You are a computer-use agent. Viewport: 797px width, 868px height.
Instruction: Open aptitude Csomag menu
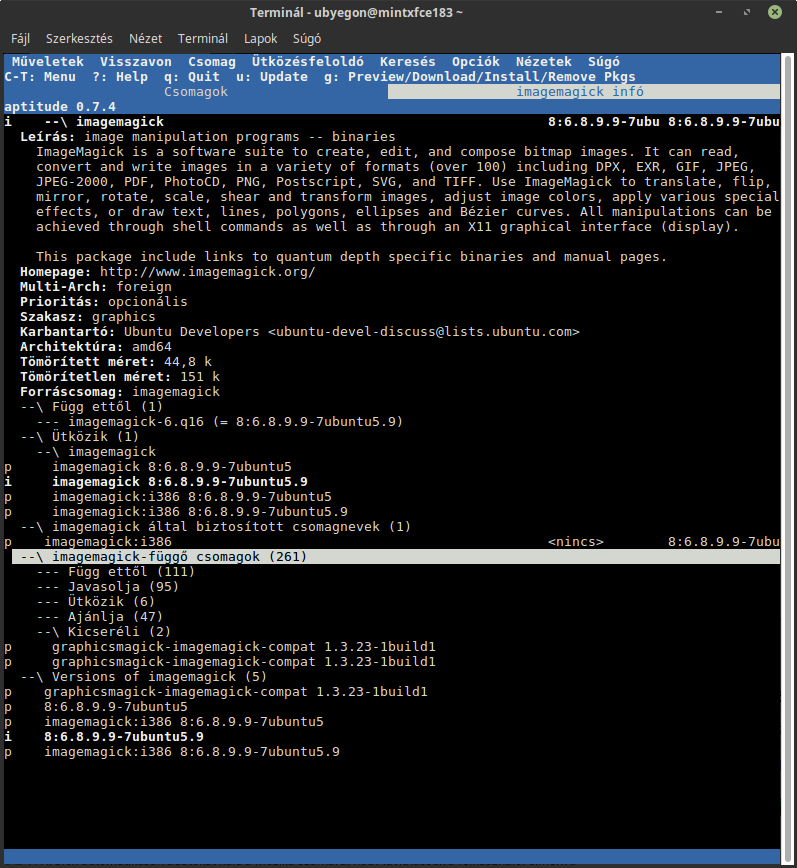[212, 61]
